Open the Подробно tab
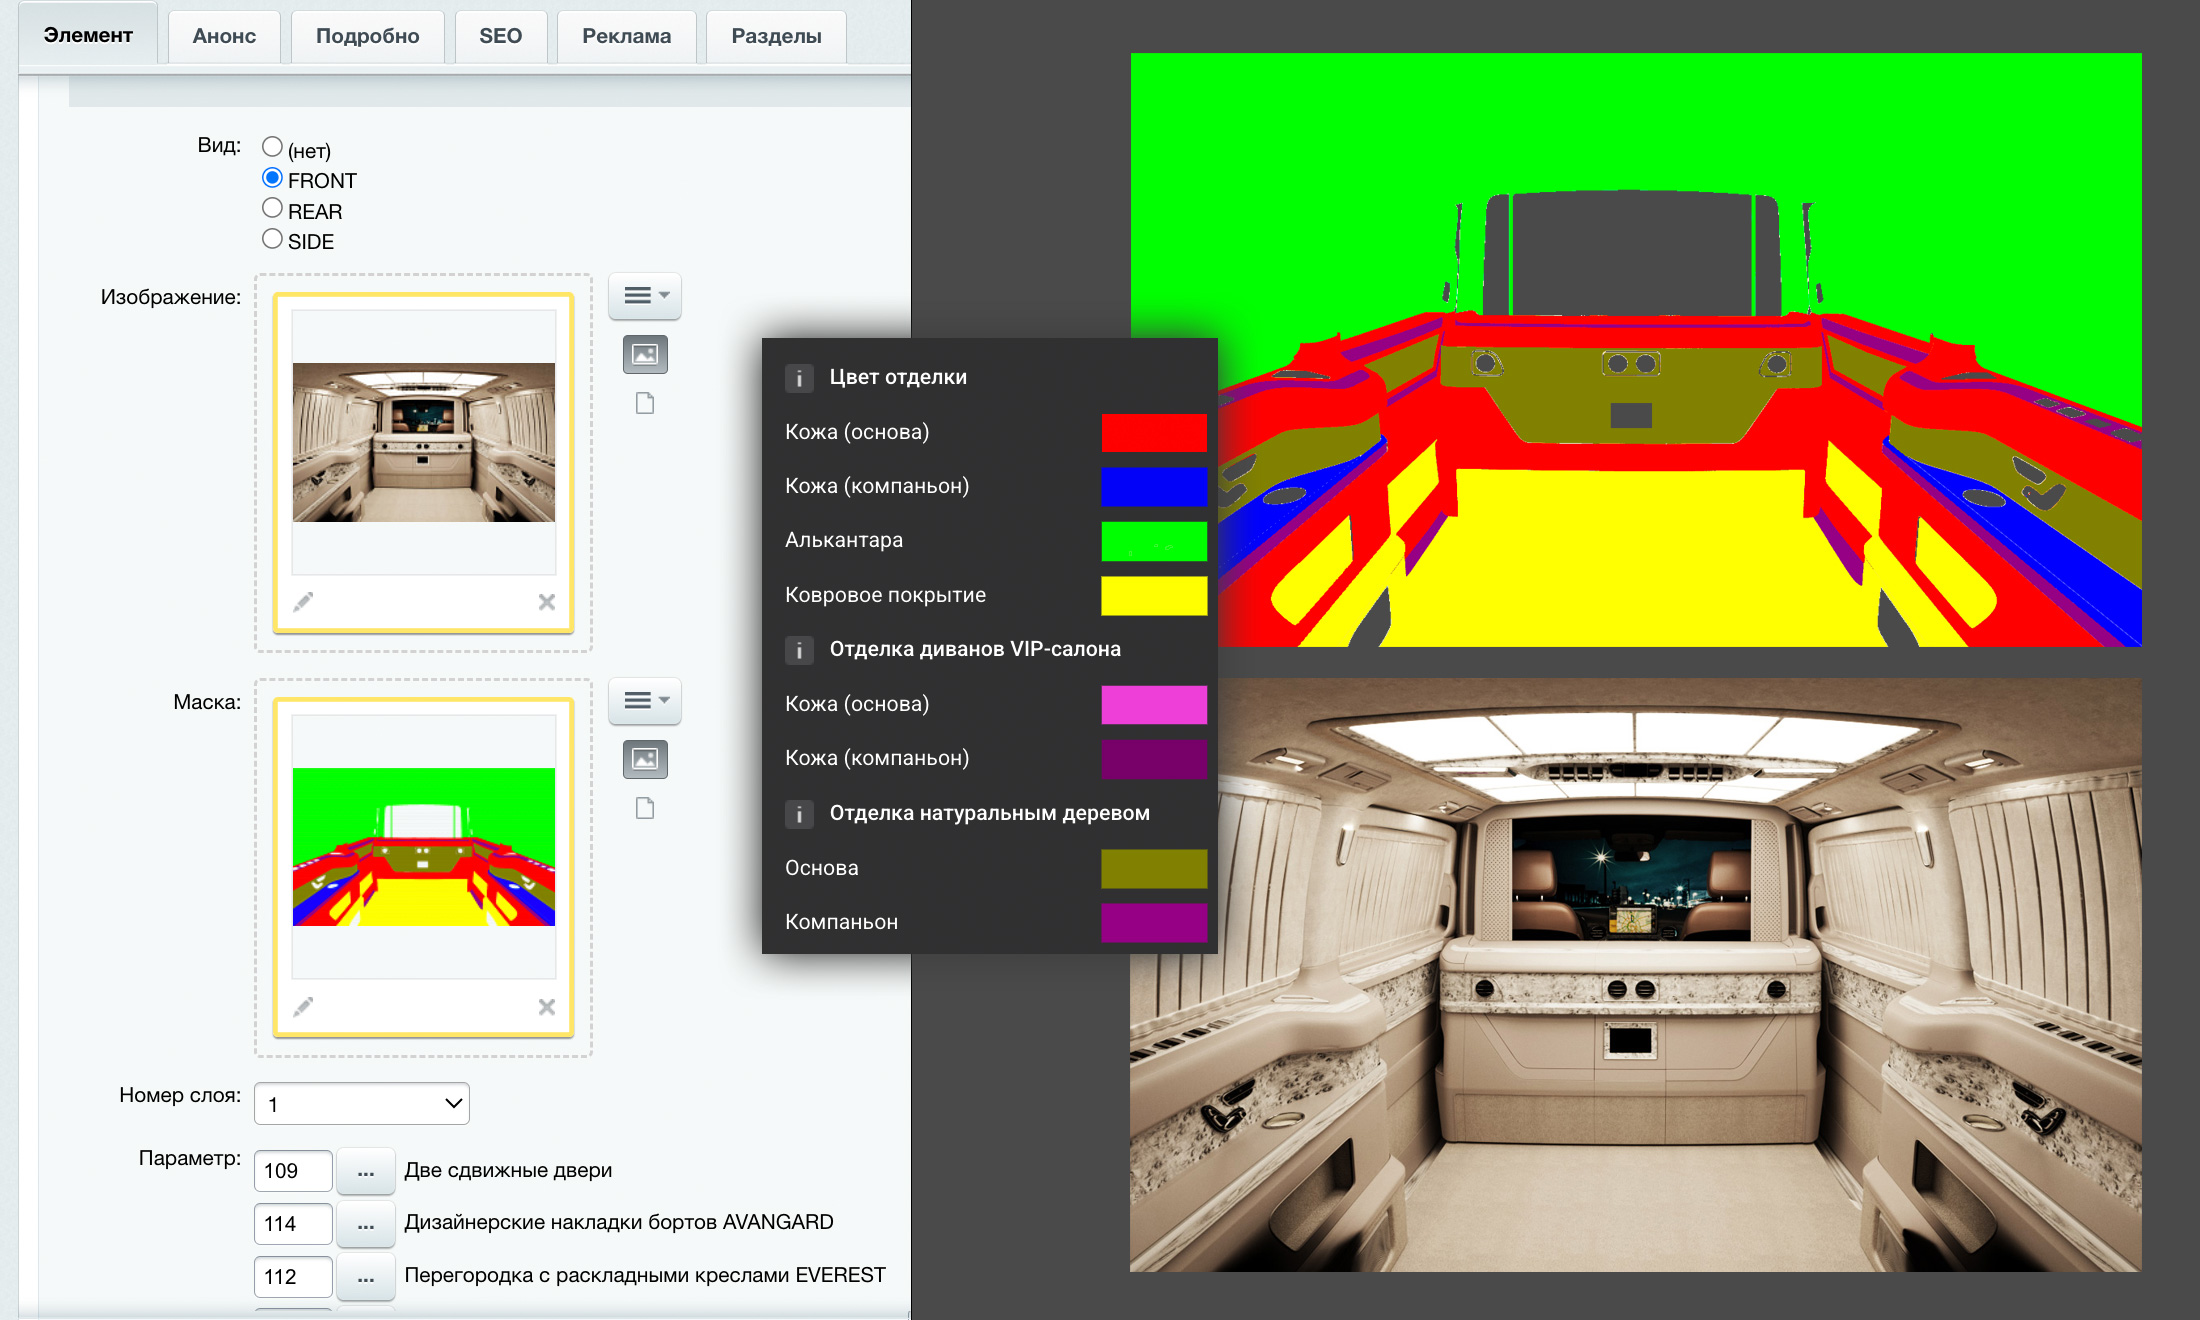Screen dimensions: 2200x1320 [x=367, y=36]
